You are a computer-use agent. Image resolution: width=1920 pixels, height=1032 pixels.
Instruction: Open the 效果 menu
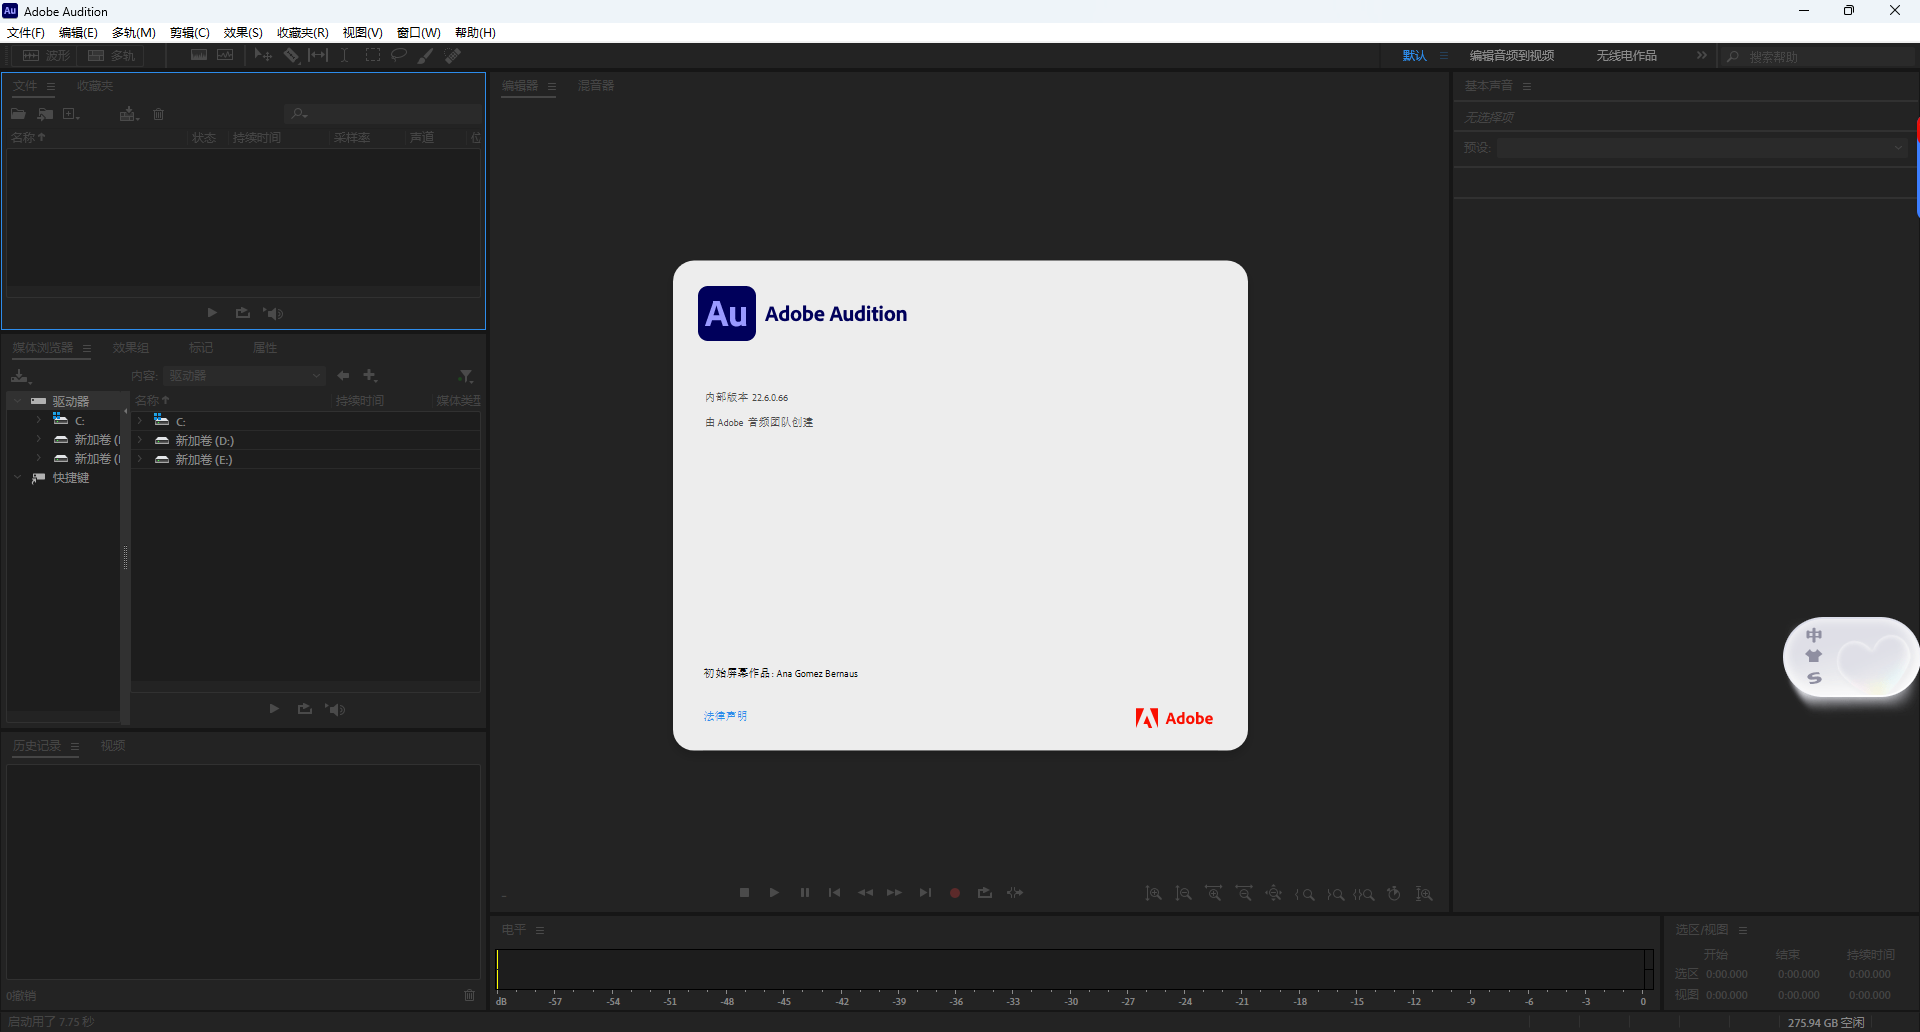[x=242, y=32]
